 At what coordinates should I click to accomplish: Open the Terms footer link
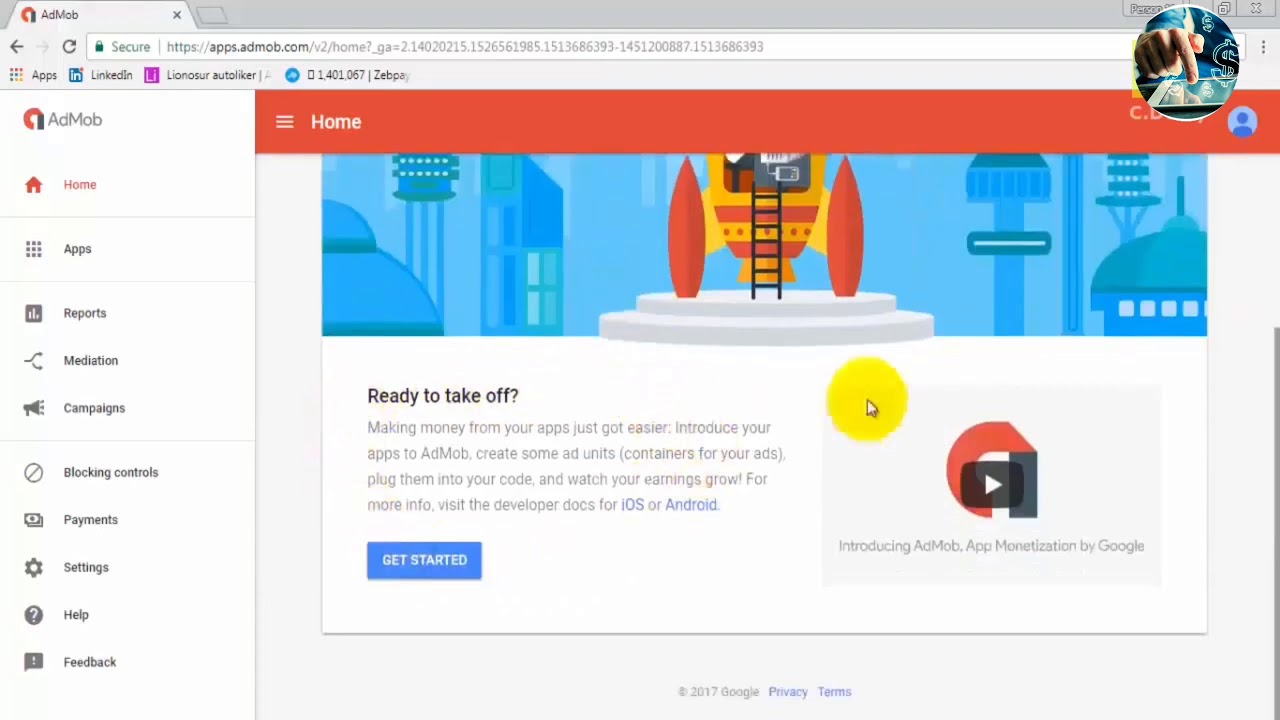point(834,692)
